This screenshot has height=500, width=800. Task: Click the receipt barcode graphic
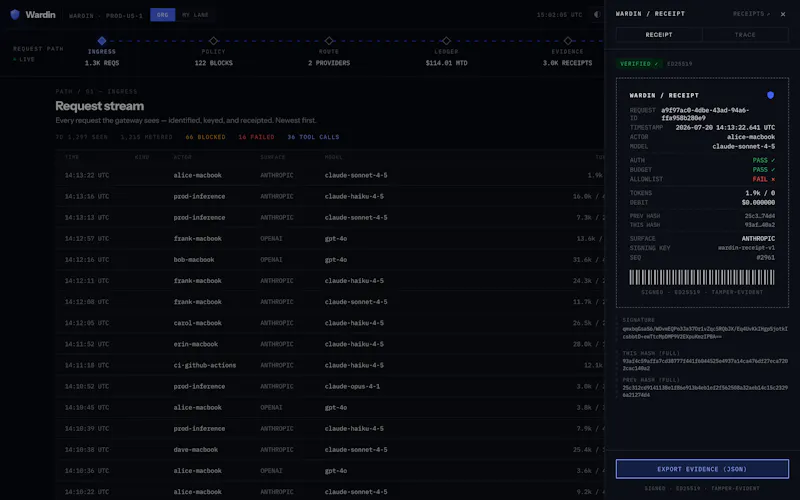[x=702, y=278]
